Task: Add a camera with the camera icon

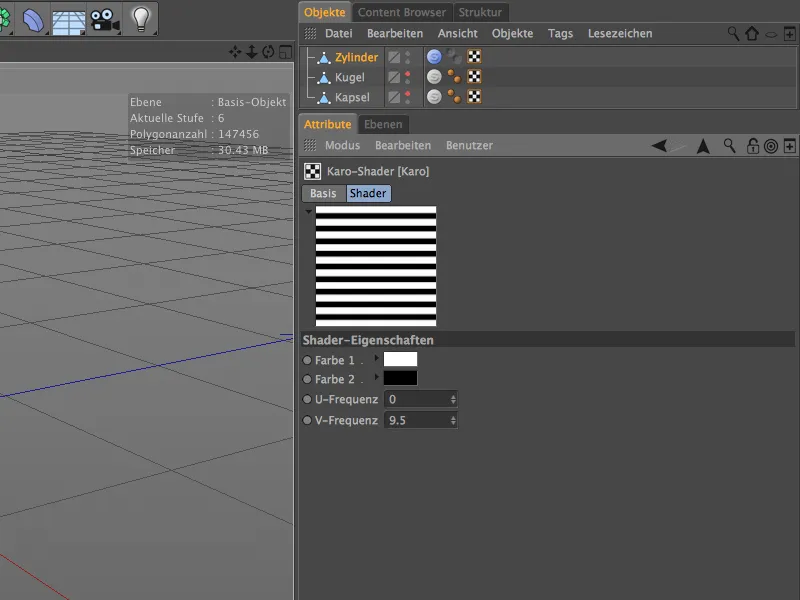Action: click(x=105, y=20)
